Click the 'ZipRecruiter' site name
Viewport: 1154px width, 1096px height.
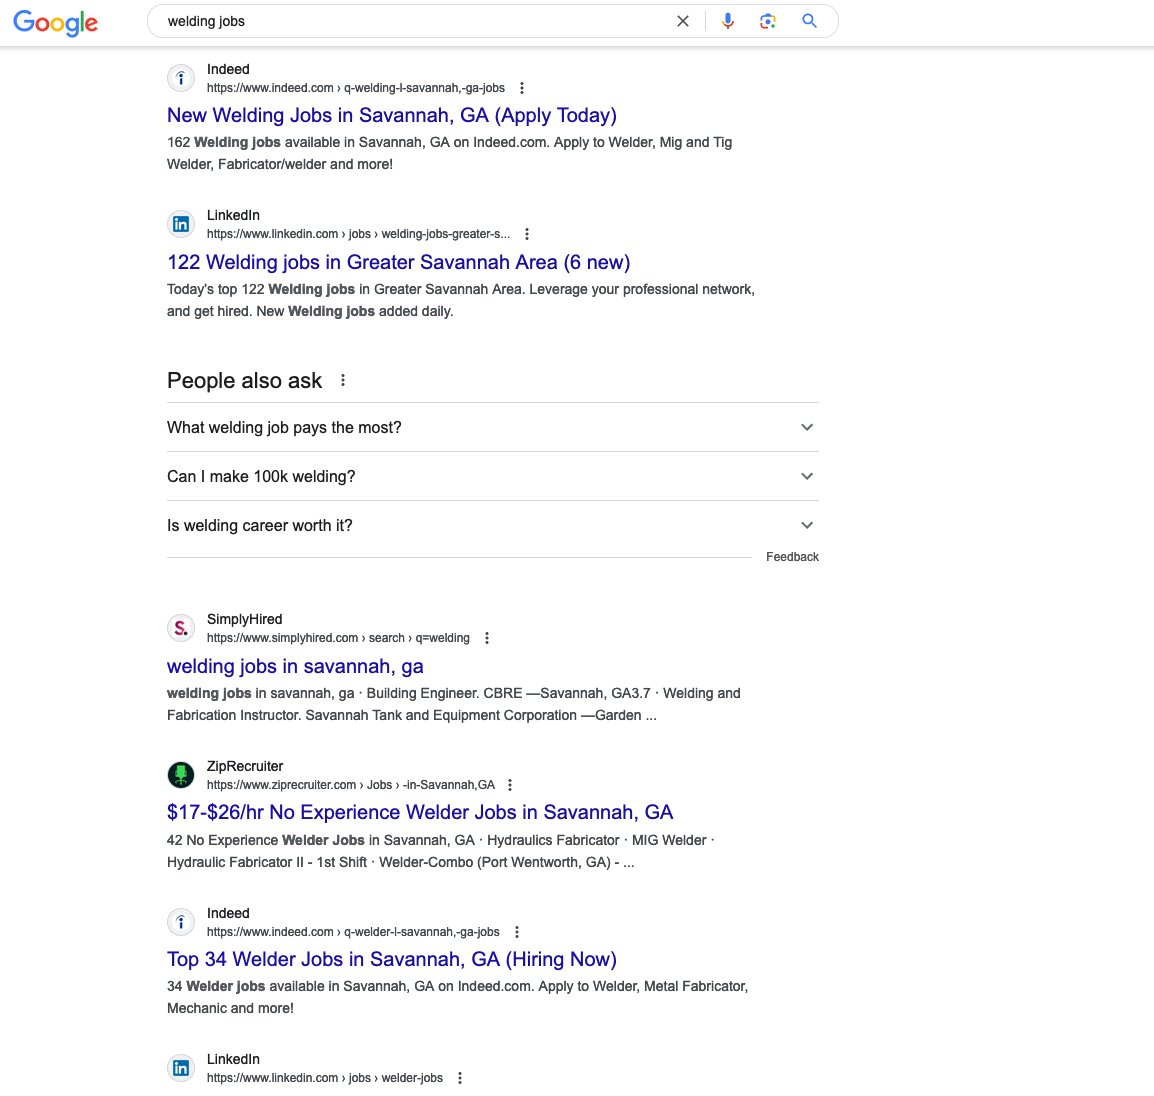245,766
